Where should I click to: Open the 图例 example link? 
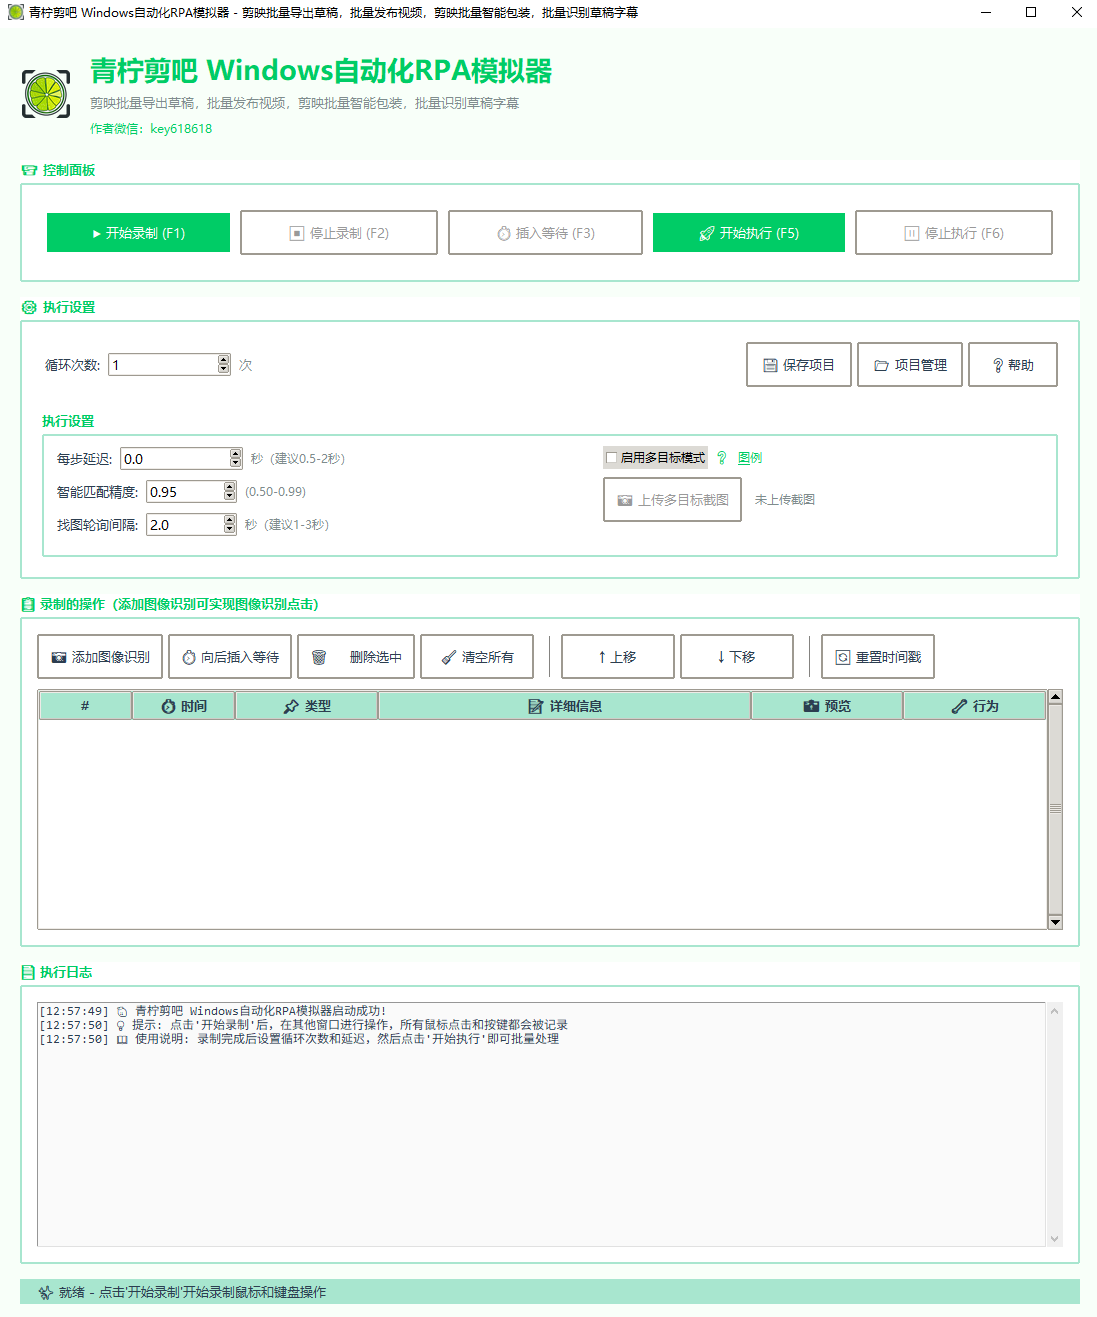coord(749,458)
